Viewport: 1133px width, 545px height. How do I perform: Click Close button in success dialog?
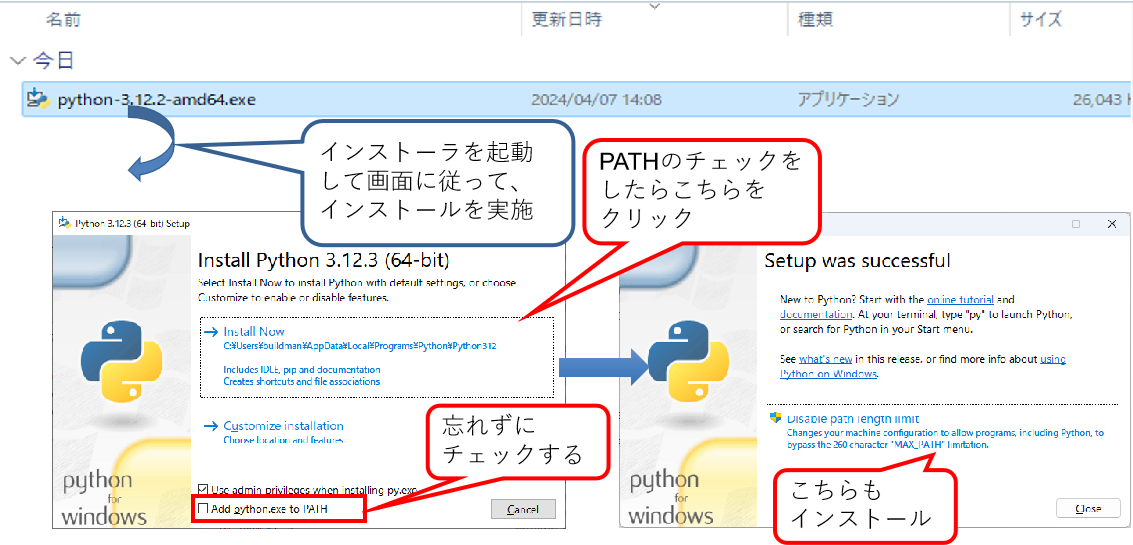(1087, 508)
